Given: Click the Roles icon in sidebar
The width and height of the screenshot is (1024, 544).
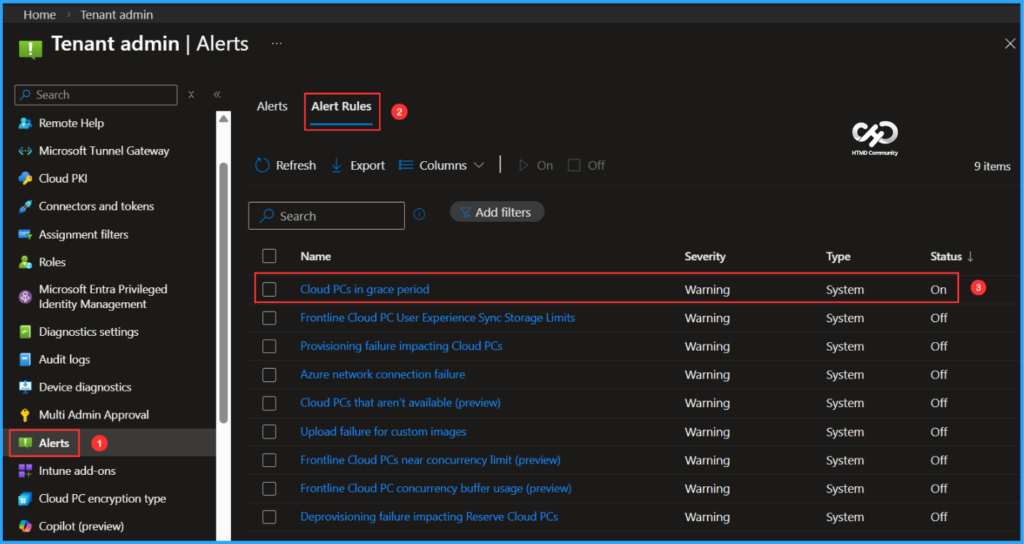Looking at the screenshot, I should pyautogui.click(x=25, y=262).
